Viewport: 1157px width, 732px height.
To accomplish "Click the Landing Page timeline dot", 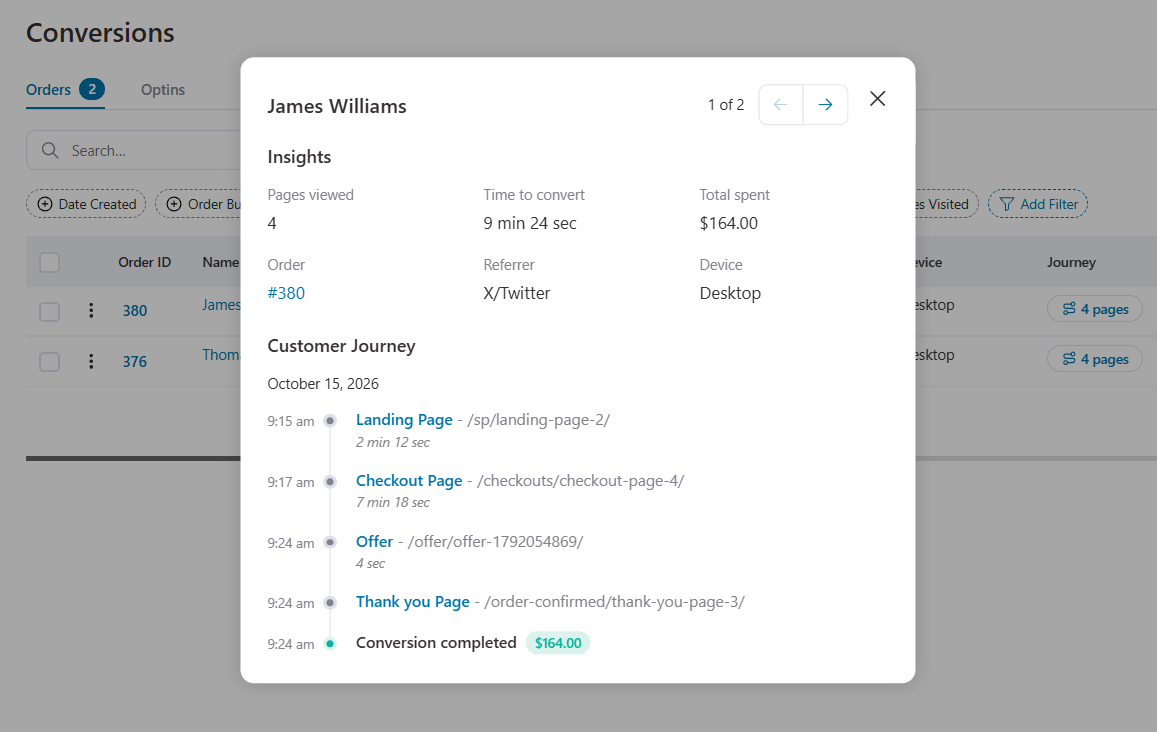I will coord(331,421).
